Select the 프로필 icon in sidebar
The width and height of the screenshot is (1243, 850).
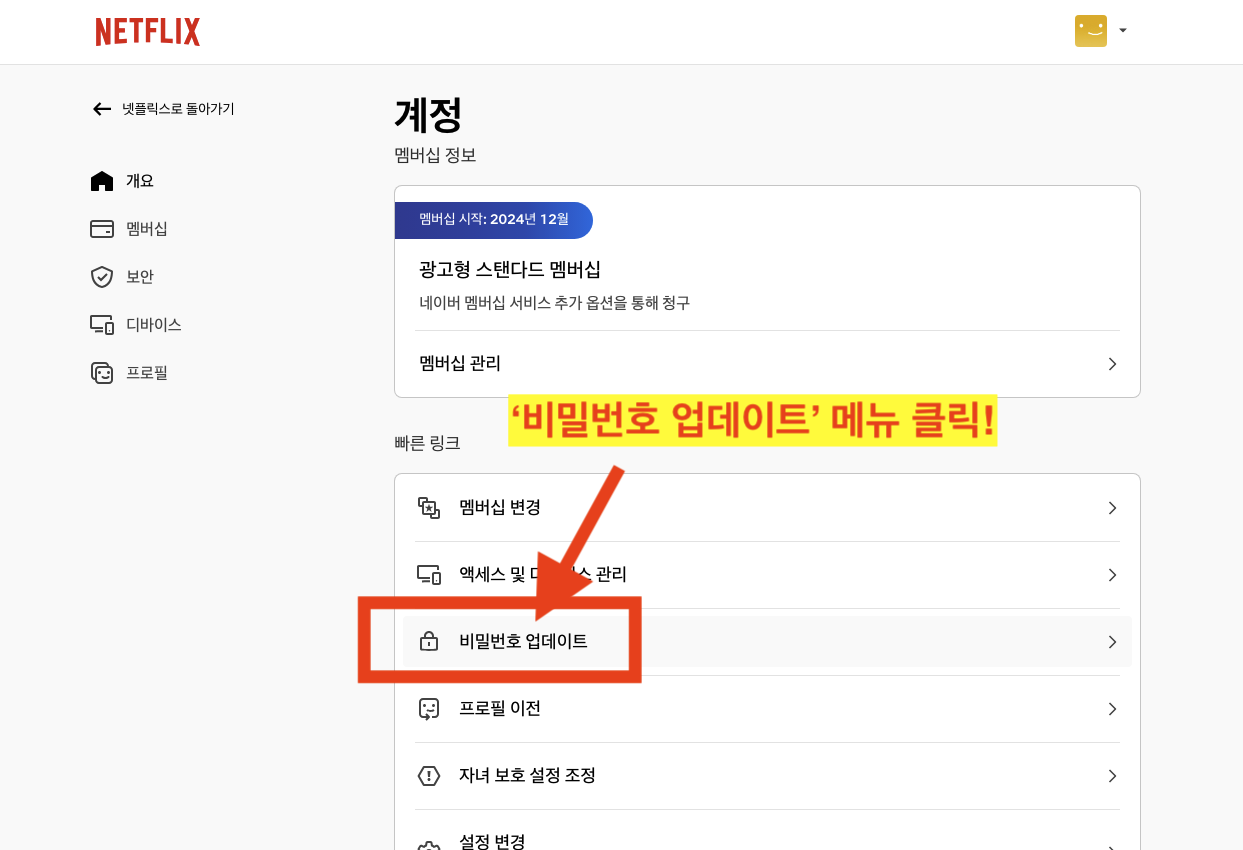coord(102,372)
